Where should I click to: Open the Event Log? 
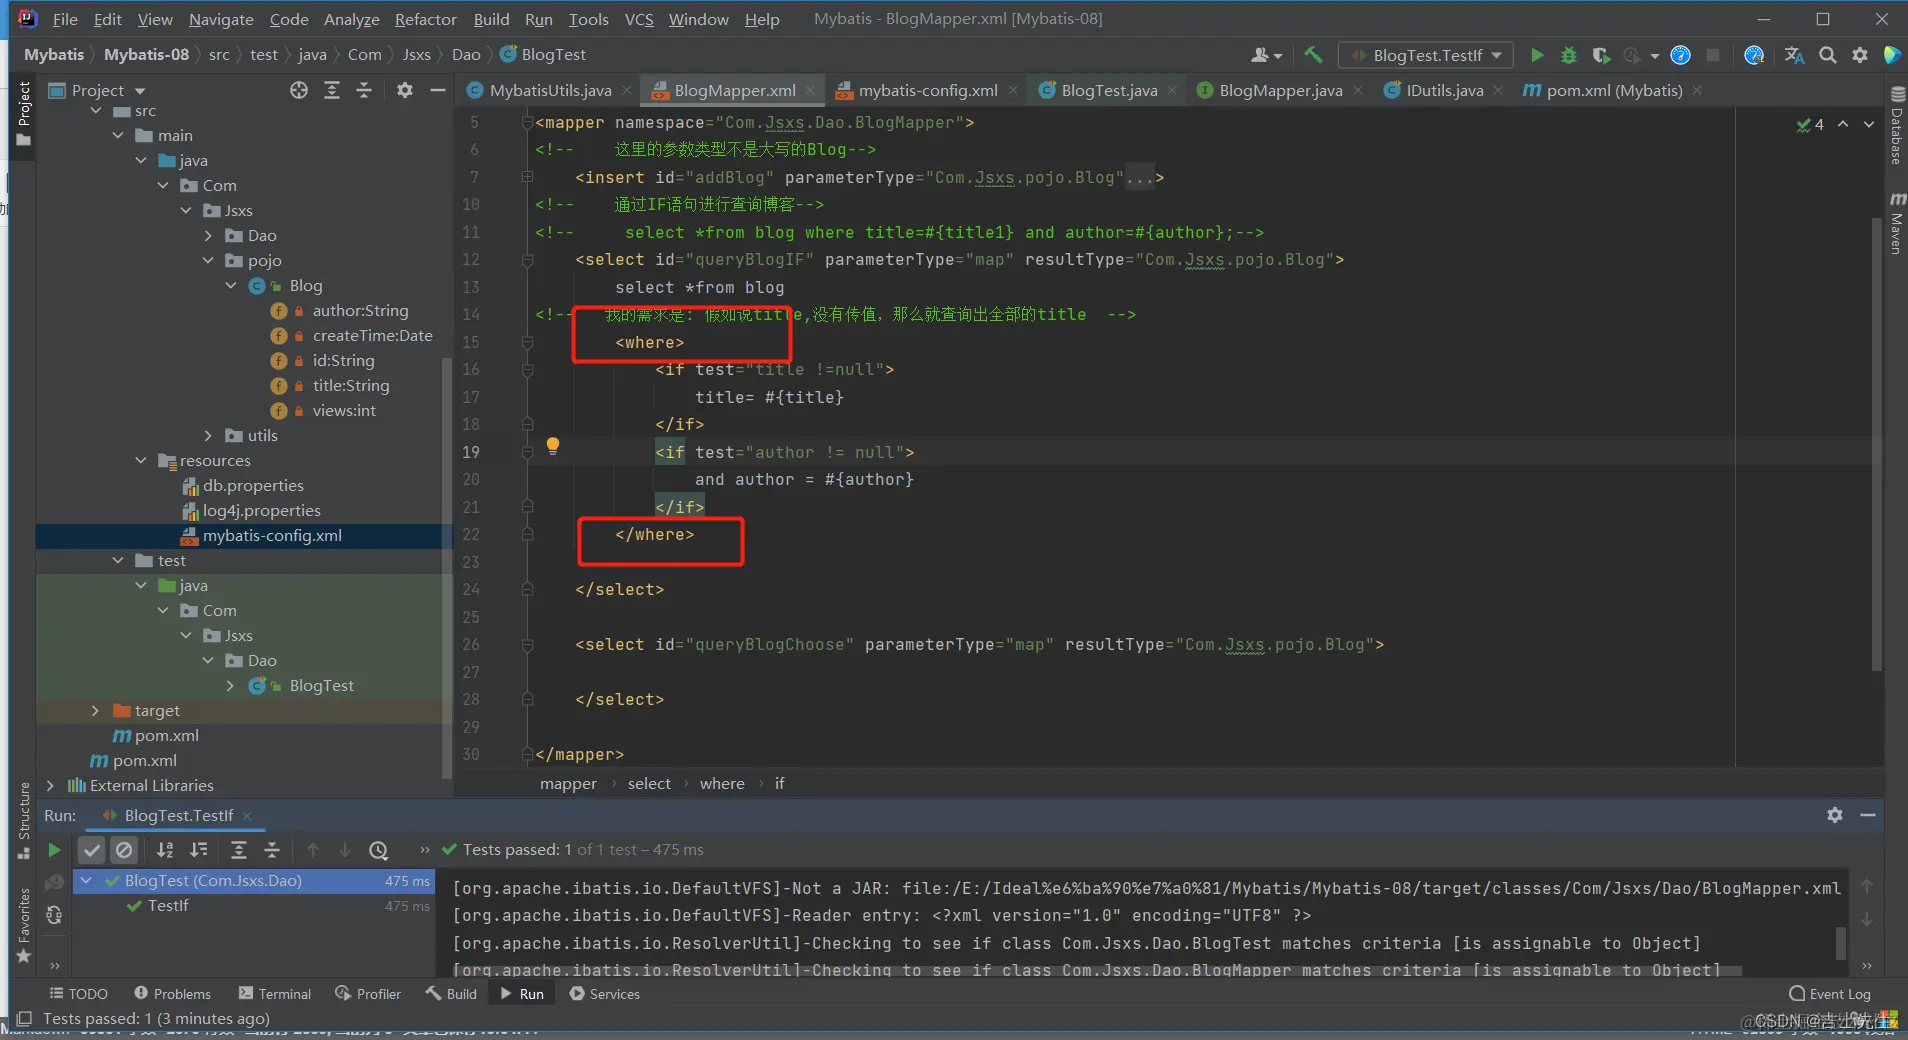pyautogui.click(x=1829, y=993)
